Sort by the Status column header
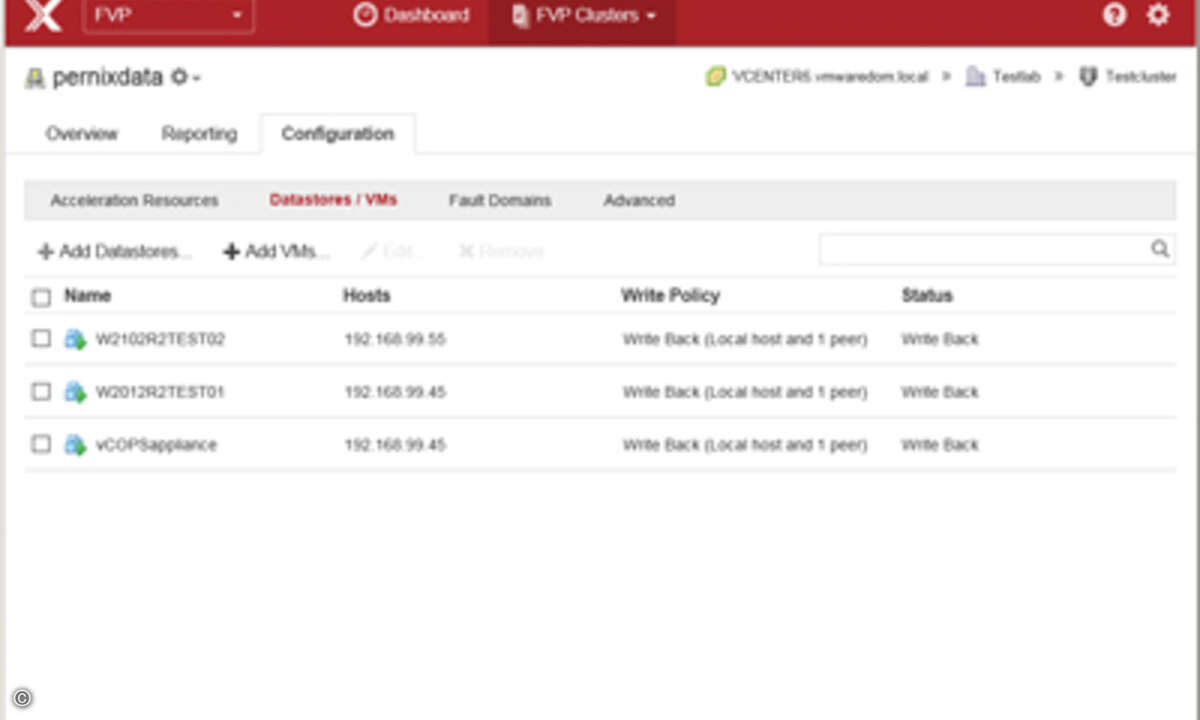This screenshot has height=720, width=1200. click(x=927, y=296)
